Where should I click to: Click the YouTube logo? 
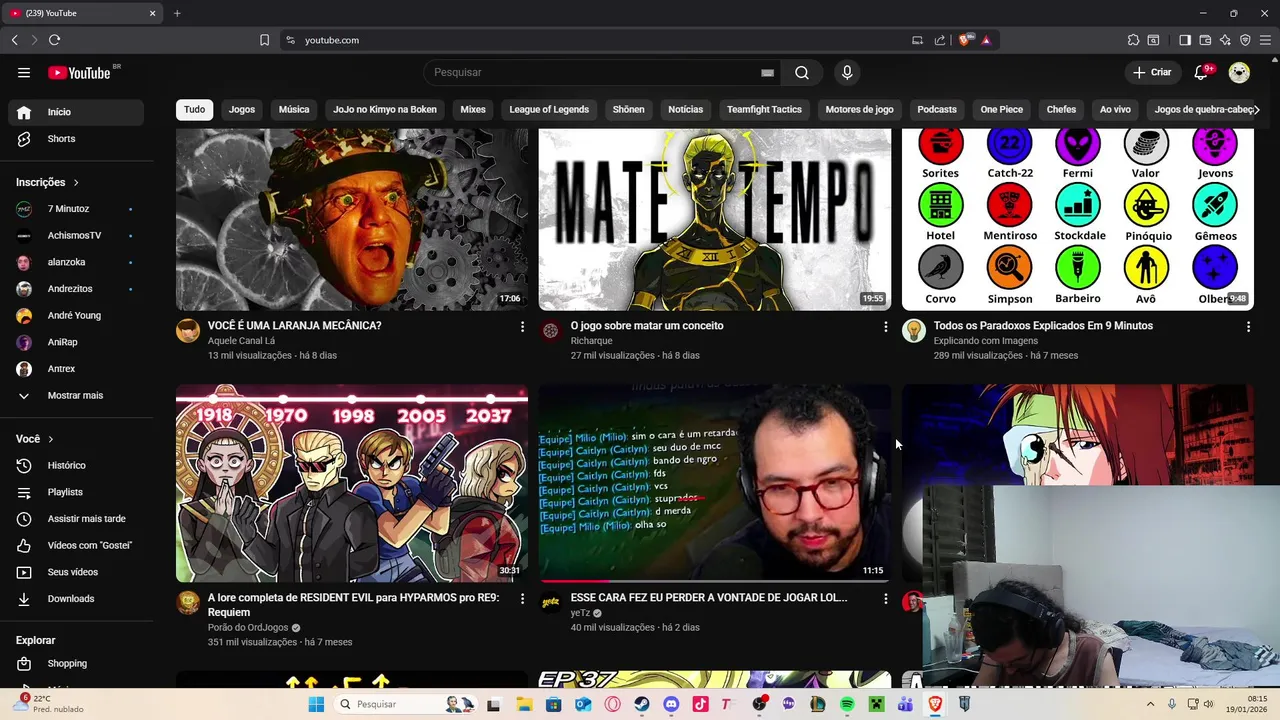(x=79, y=72)
